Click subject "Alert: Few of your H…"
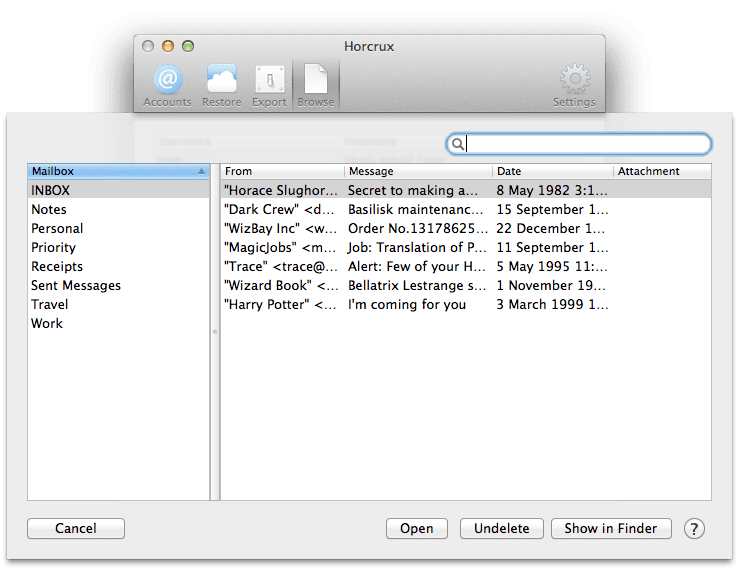Screen dimensions: 739x570 pos(417,266)
